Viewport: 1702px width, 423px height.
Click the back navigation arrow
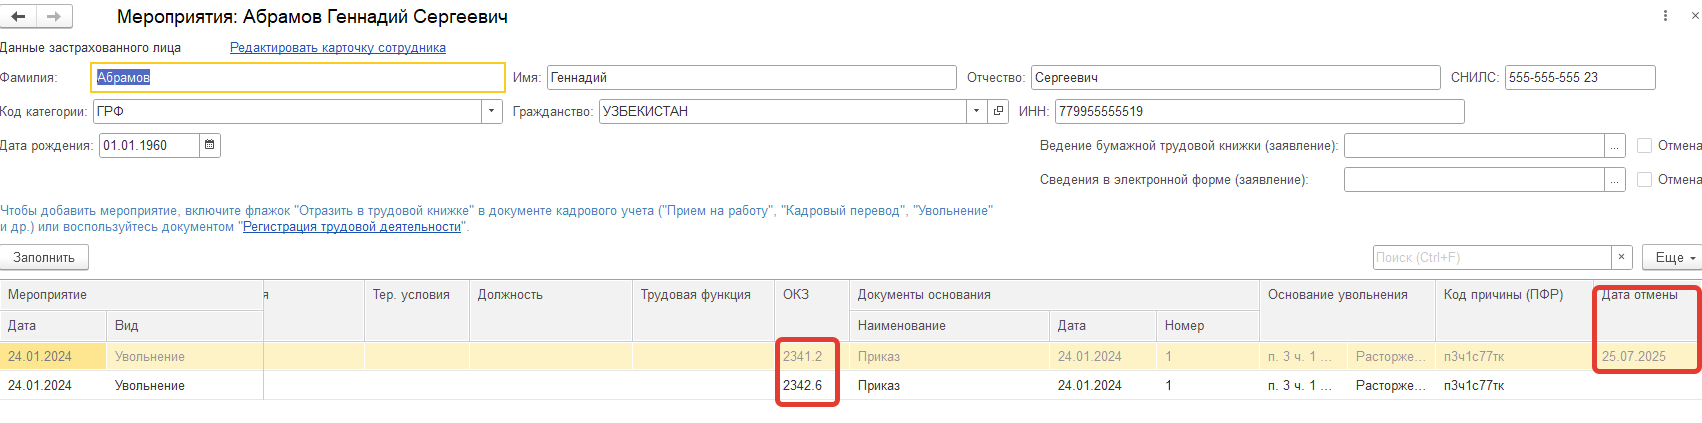pos(18,17)
